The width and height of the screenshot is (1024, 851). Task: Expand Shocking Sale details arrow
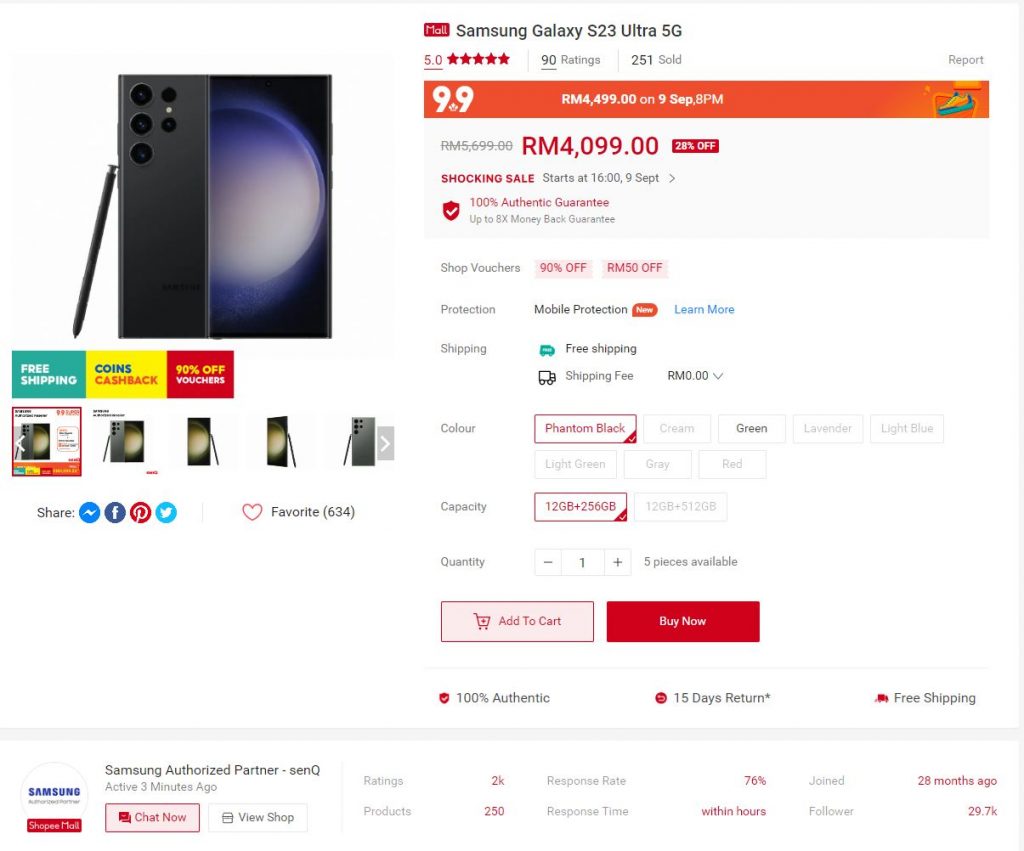click(672, 178)
